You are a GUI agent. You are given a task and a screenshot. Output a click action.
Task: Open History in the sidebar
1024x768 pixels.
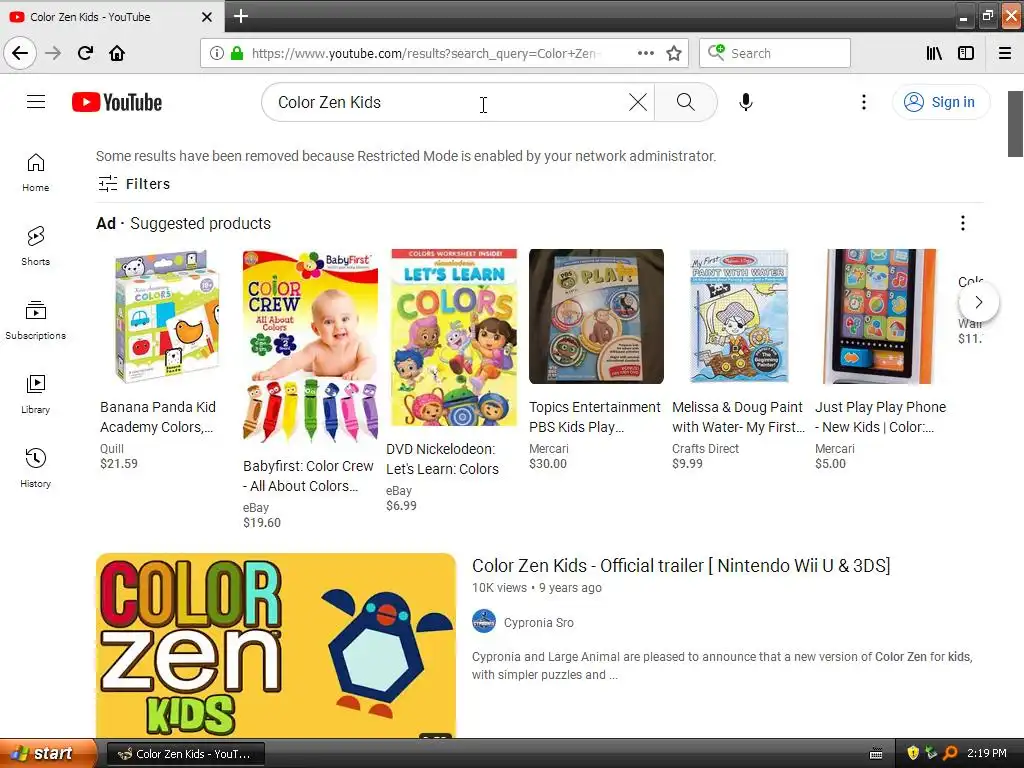[x=35, y=468]
